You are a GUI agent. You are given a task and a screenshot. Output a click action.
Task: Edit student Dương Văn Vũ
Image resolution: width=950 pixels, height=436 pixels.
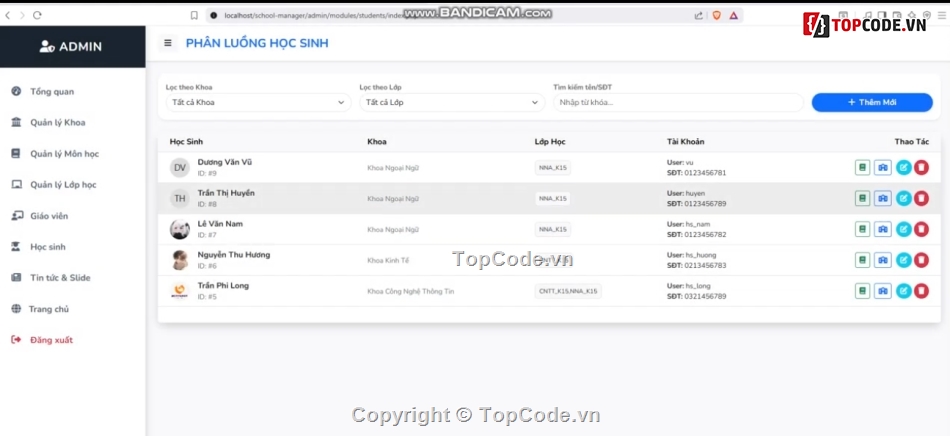903,168
